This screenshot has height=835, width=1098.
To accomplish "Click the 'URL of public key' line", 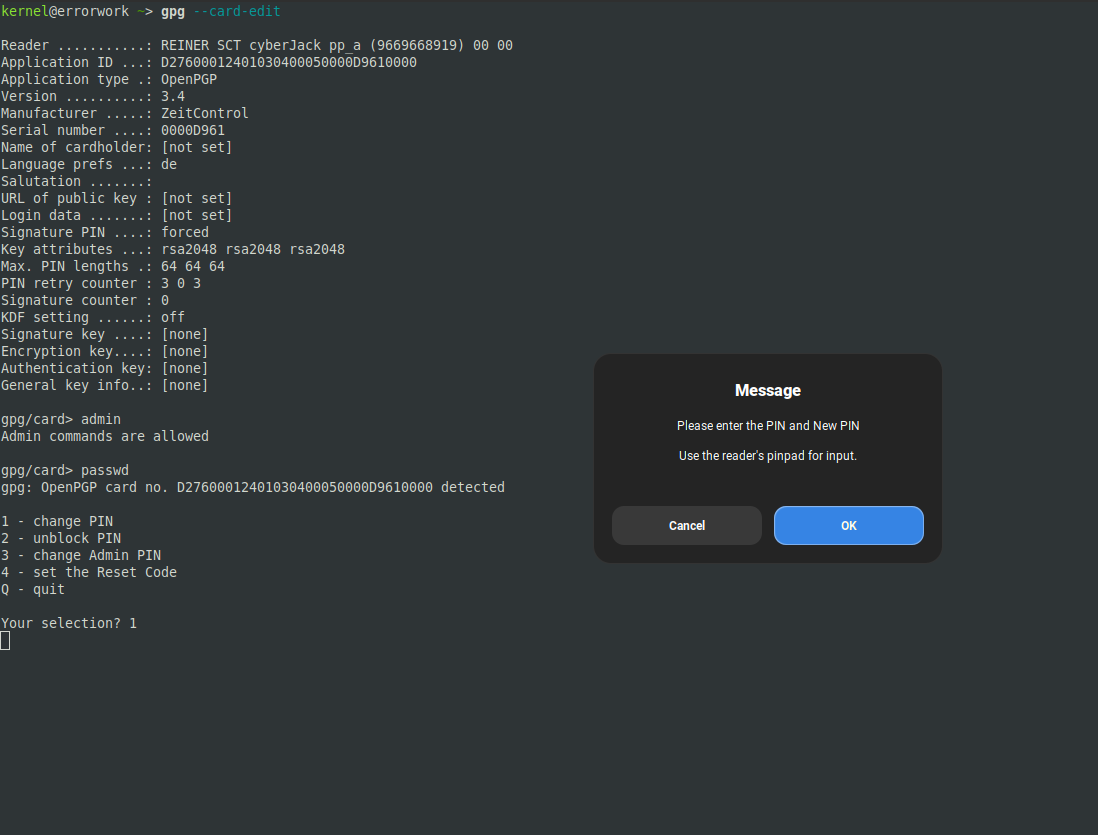I will [x=116, y=198].
